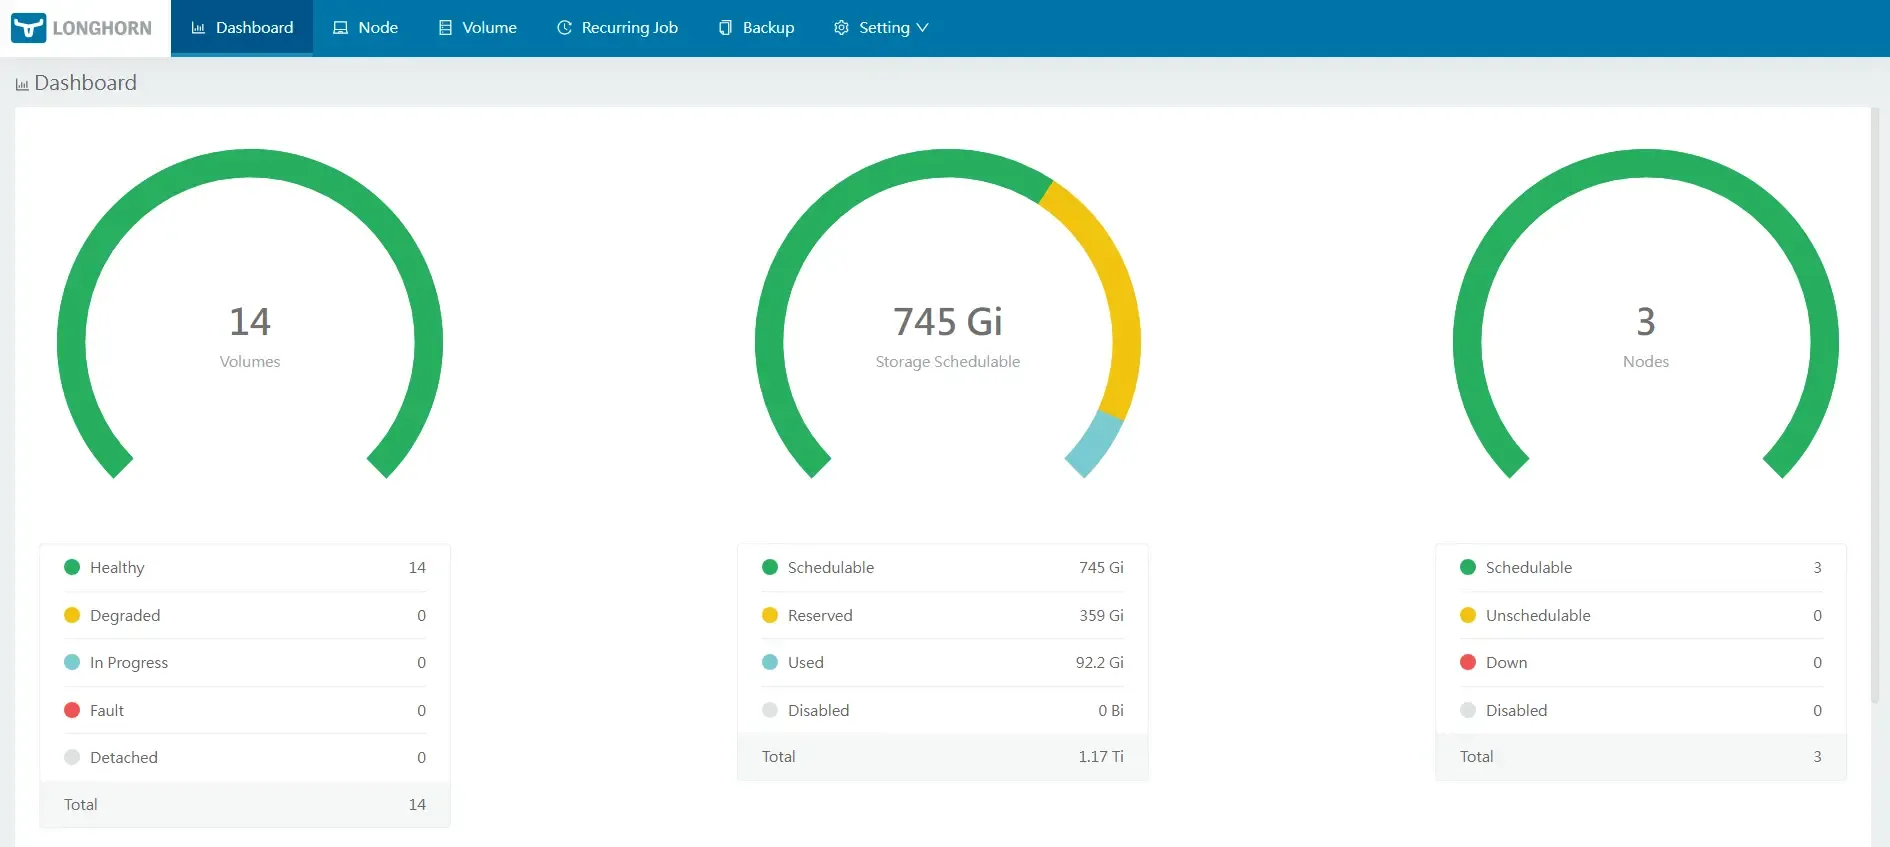Image resolution: width=1890 pixels, height=847 pixels.
Task: Click the Node laptop icon
Action: [x=340, y=28]
